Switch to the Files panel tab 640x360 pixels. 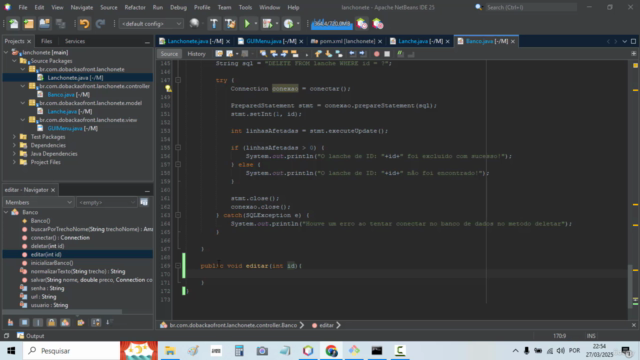pos(47,41)
